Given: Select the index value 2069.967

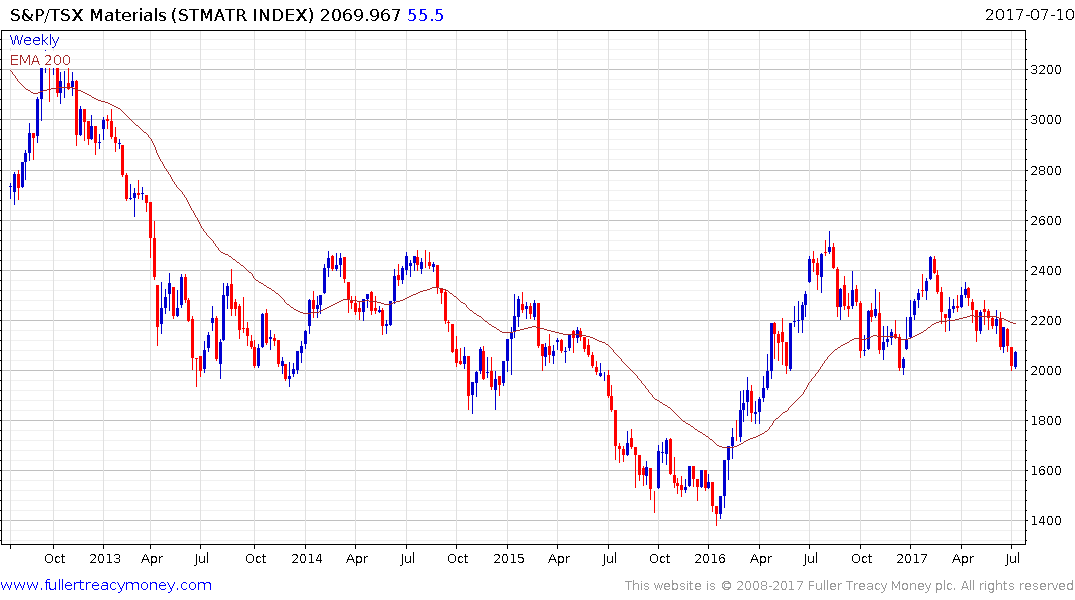Looking at the screenshot, I should [x=360, y=15].
